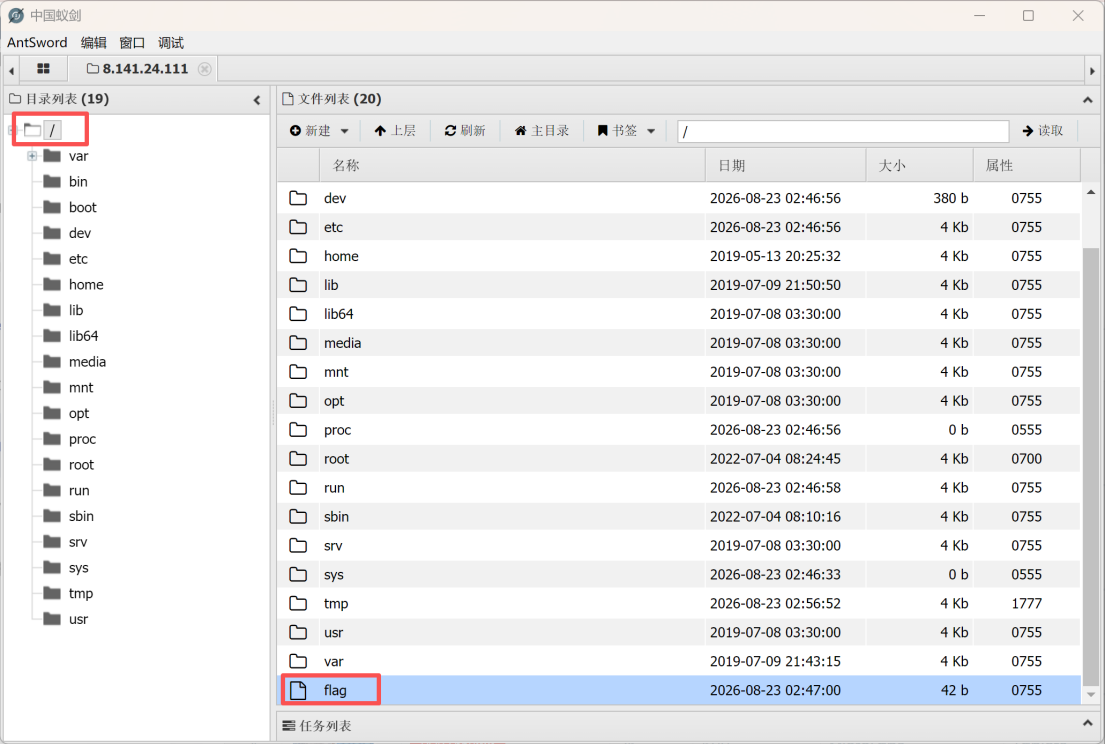Click the usr folder icon in the file list

(298, 632)
